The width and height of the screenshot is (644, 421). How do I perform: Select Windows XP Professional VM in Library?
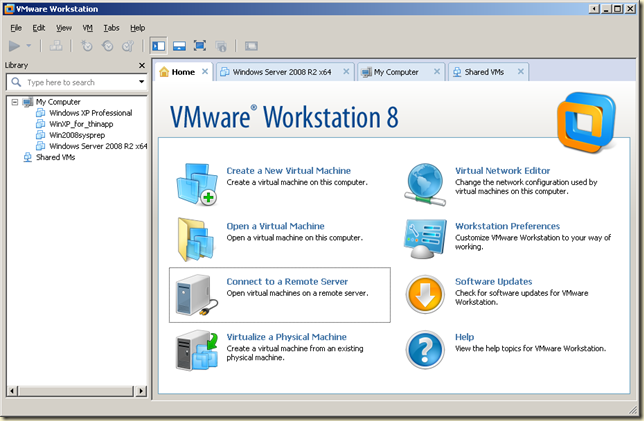click(x=91, y=113)
